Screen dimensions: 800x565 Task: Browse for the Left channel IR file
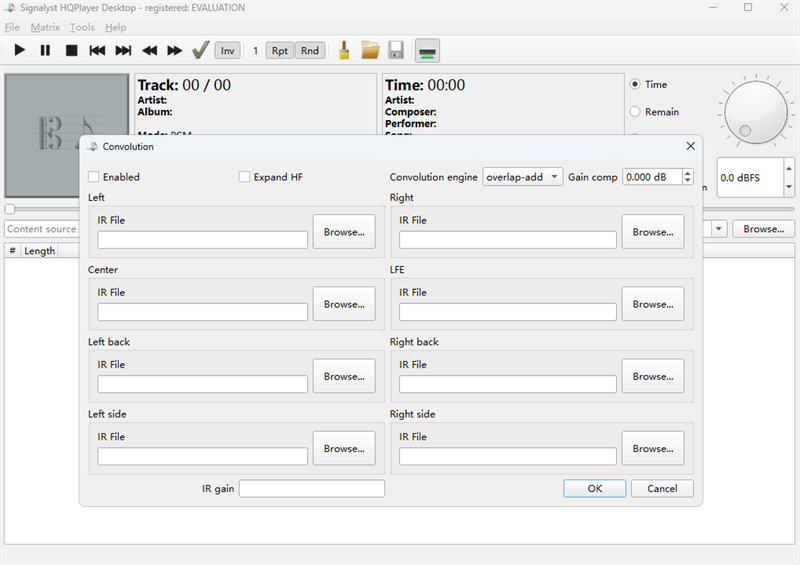(344, 232)
